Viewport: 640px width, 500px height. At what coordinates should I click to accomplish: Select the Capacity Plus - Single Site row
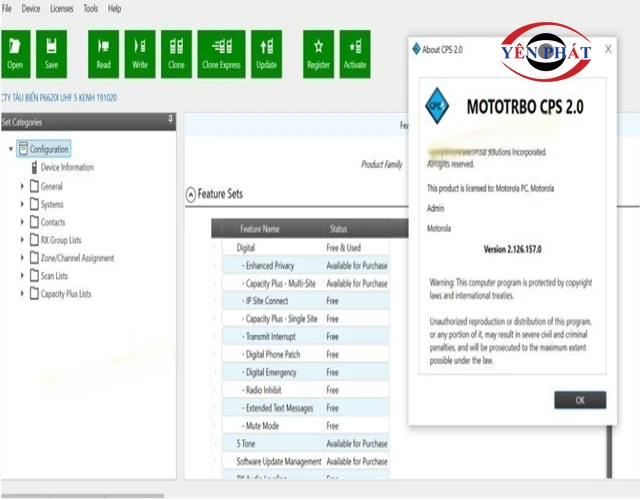tap(305, 319)
